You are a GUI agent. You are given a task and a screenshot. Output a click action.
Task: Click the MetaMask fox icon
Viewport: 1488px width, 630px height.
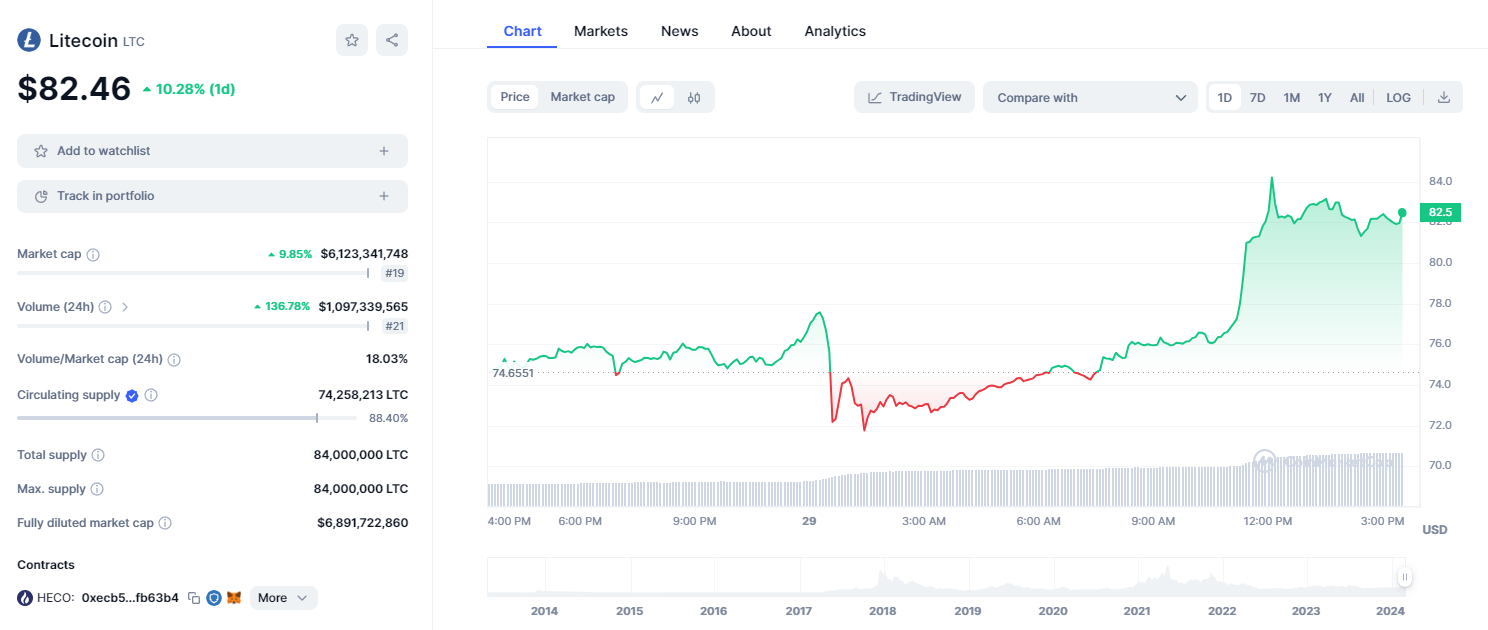point(234,598)
